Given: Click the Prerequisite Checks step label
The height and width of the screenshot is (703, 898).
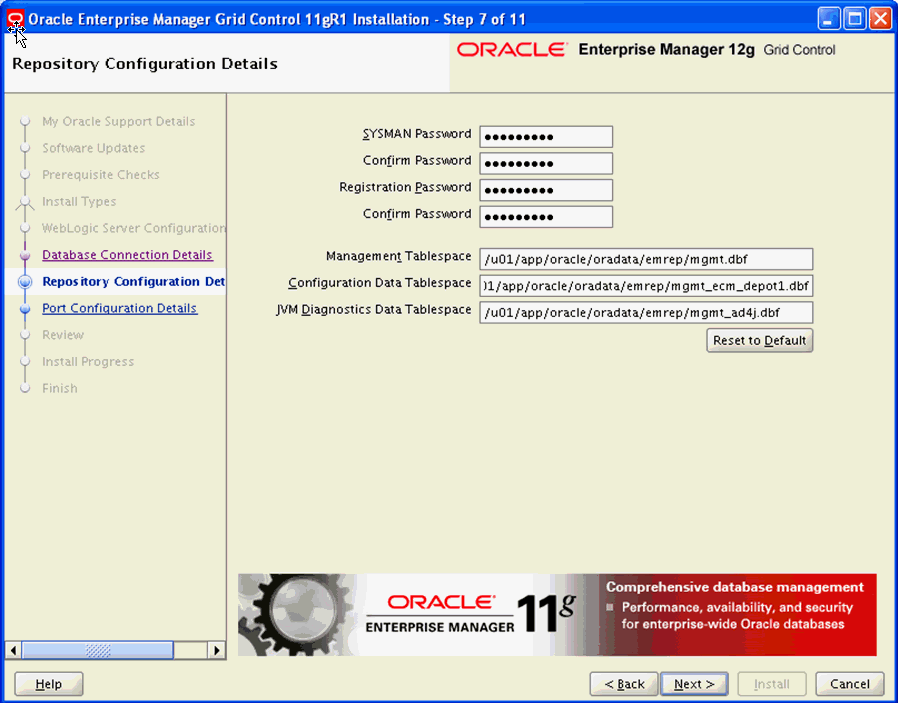Looking at the screenshot, I should point(101,175).
